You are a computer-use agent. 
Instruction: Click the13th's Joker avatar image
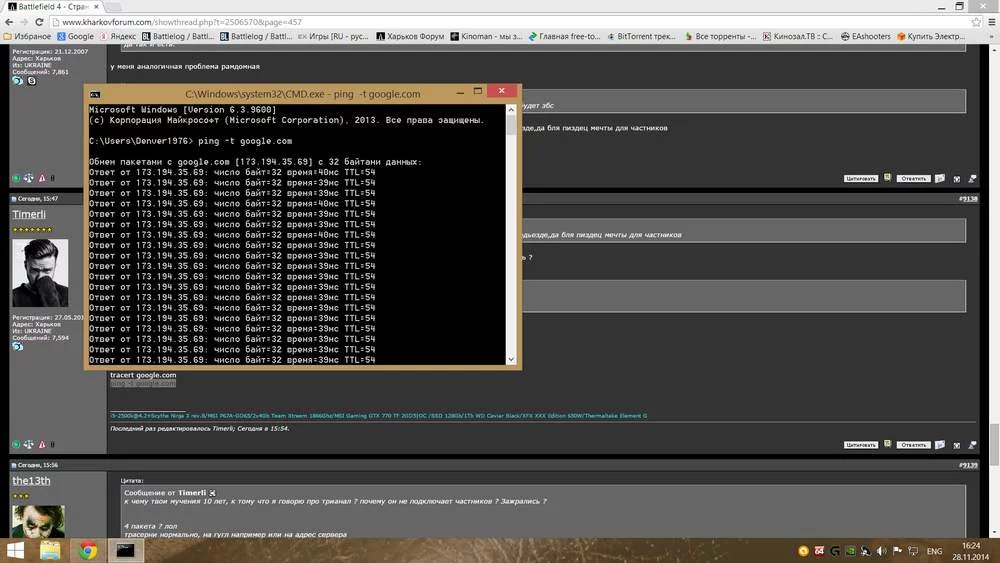[38, 521]
